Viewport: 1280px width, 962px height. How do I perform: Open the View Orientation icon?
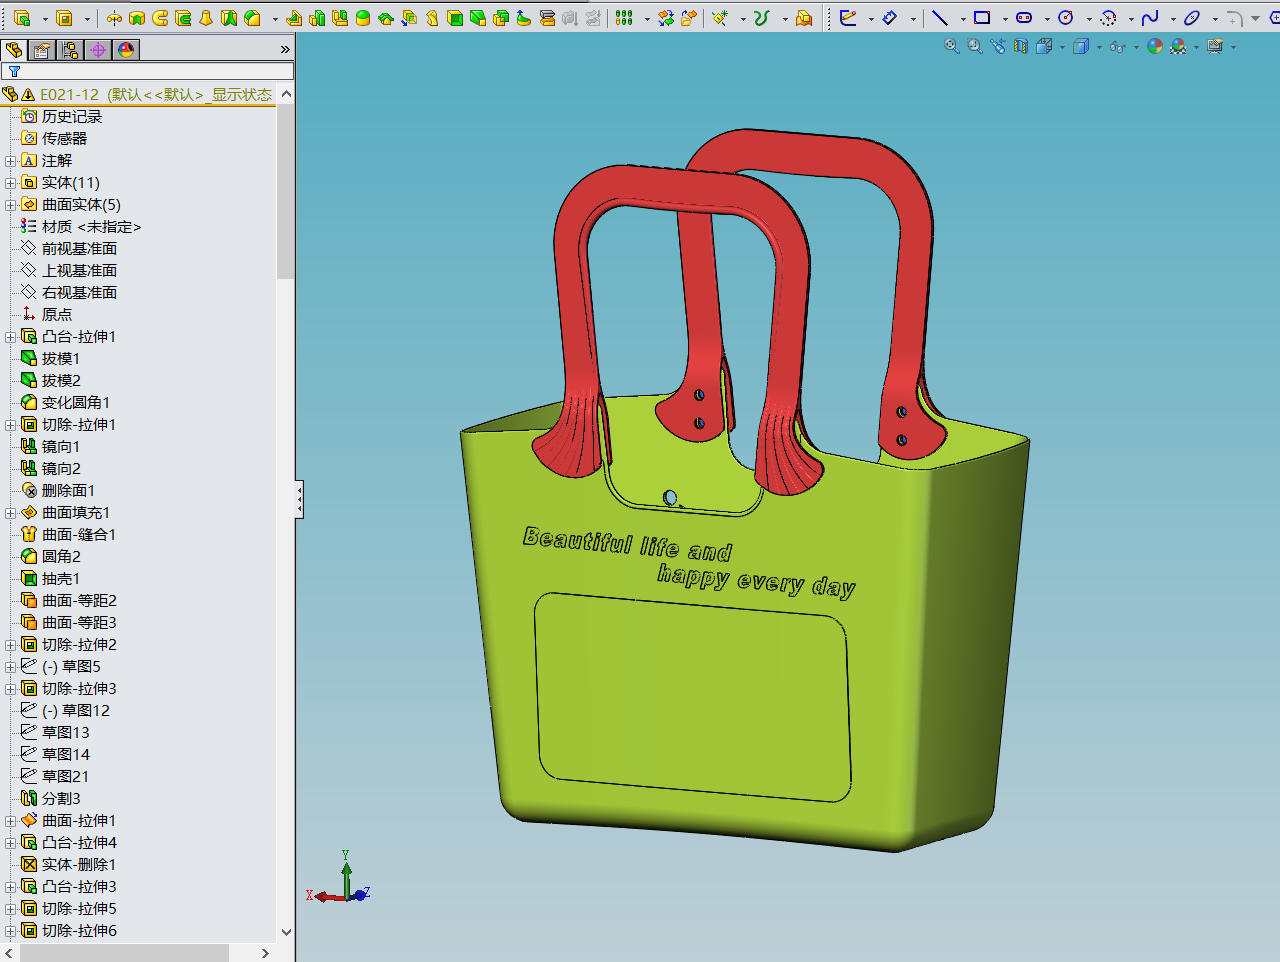1044,46
